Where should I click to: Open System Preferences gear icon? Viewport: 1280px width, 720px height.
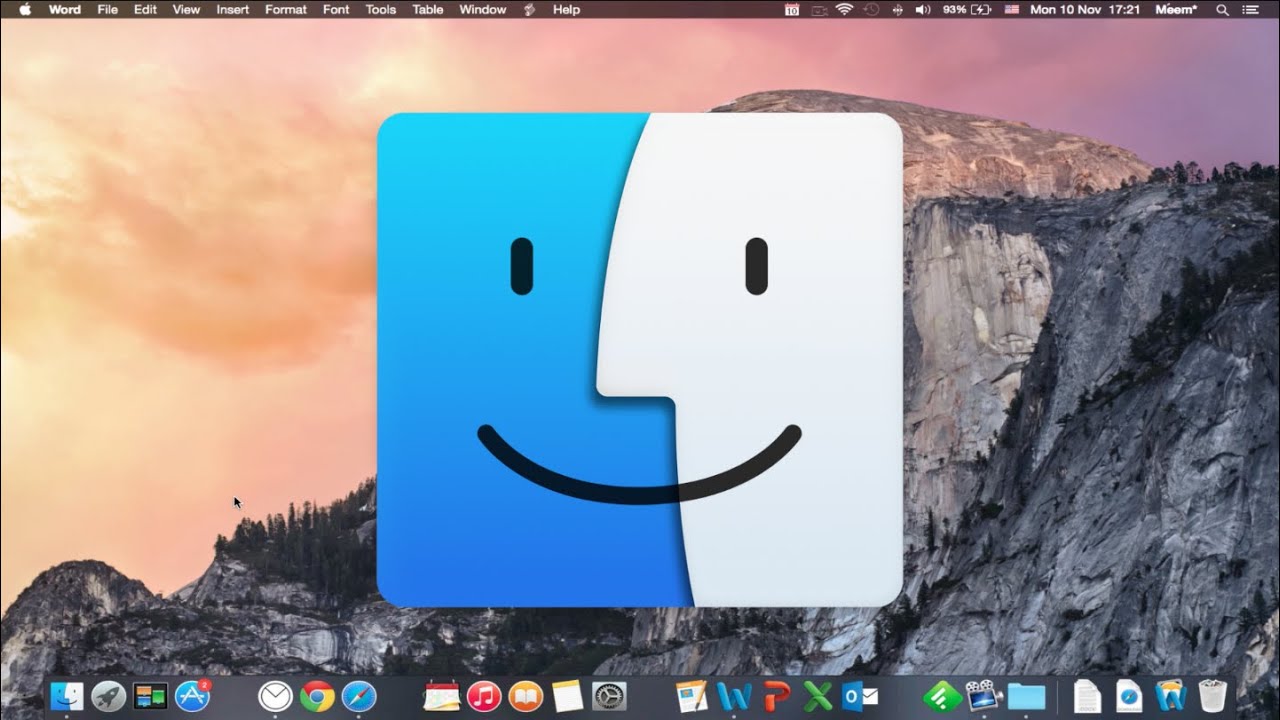click(609, 696)
